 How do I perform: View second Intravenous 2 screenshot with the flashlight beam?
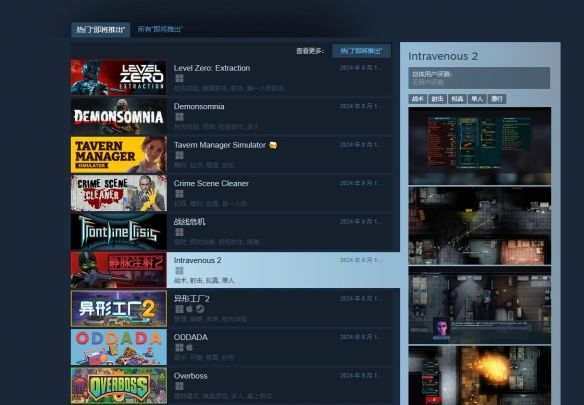[479, 226]
